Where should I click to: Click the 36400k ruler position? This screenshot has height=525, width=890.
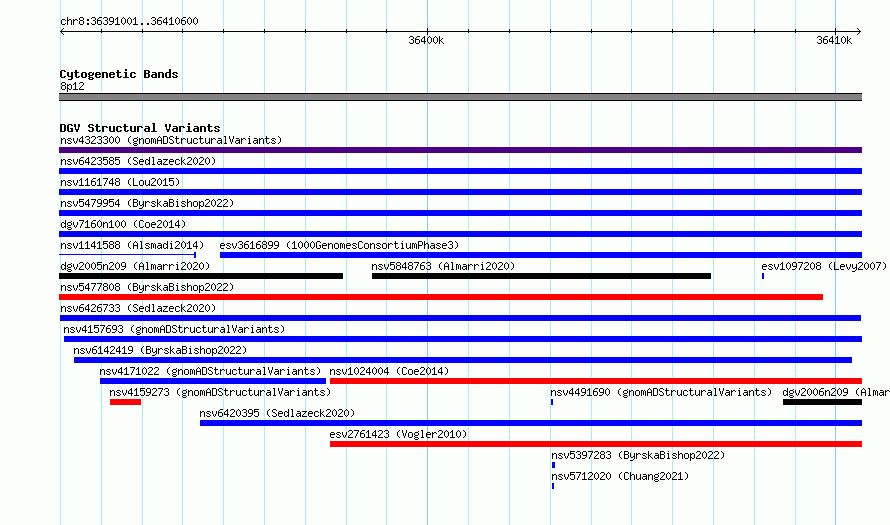tap(426, 40)
